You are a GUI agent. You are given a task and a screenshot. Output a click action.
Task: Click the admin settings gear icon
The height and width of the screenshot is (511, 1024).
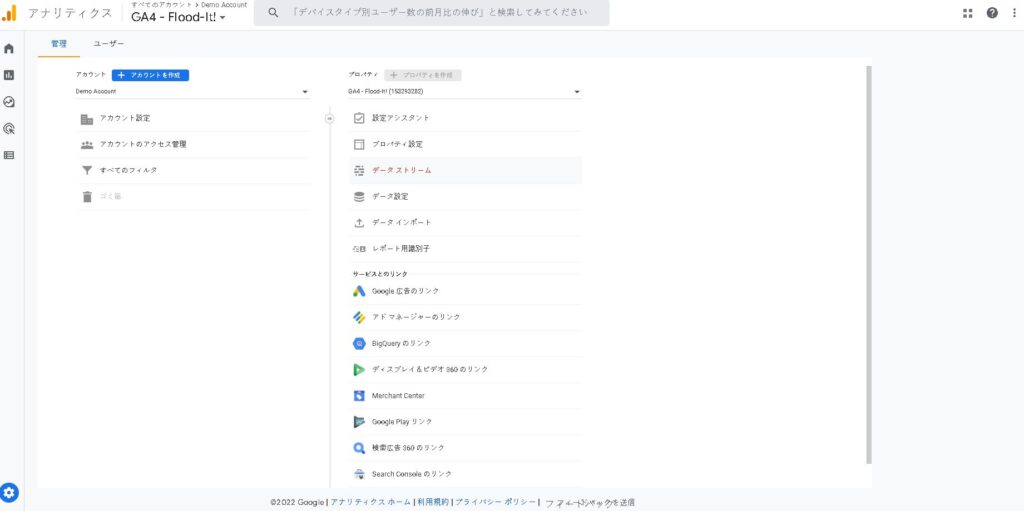pos(10,492)
